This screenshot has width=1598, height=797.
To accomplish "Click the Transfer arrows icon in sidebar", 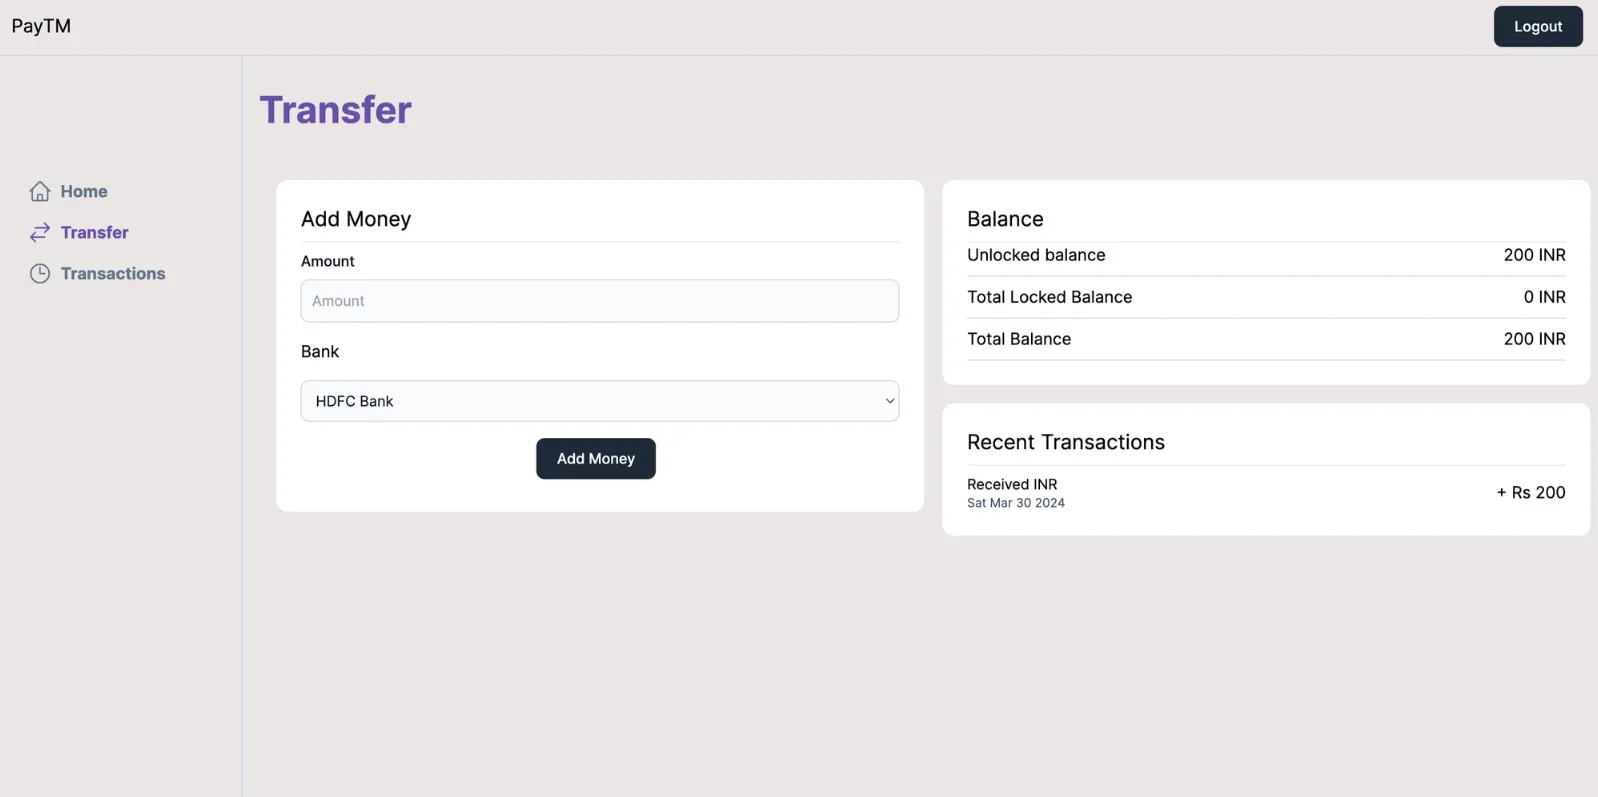I will coord(40,233).
